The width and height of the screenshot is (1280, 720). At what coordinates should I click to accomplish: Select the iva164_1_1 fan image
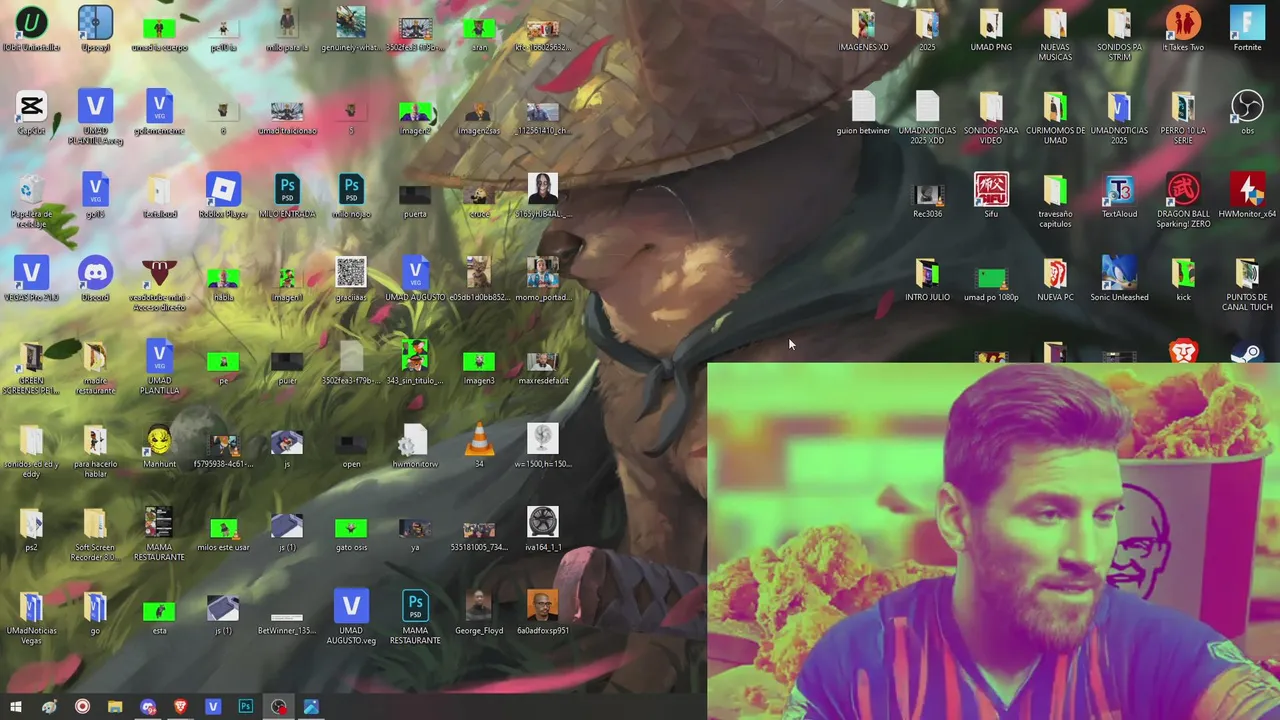pyautogui.click(x=543, y=529)
